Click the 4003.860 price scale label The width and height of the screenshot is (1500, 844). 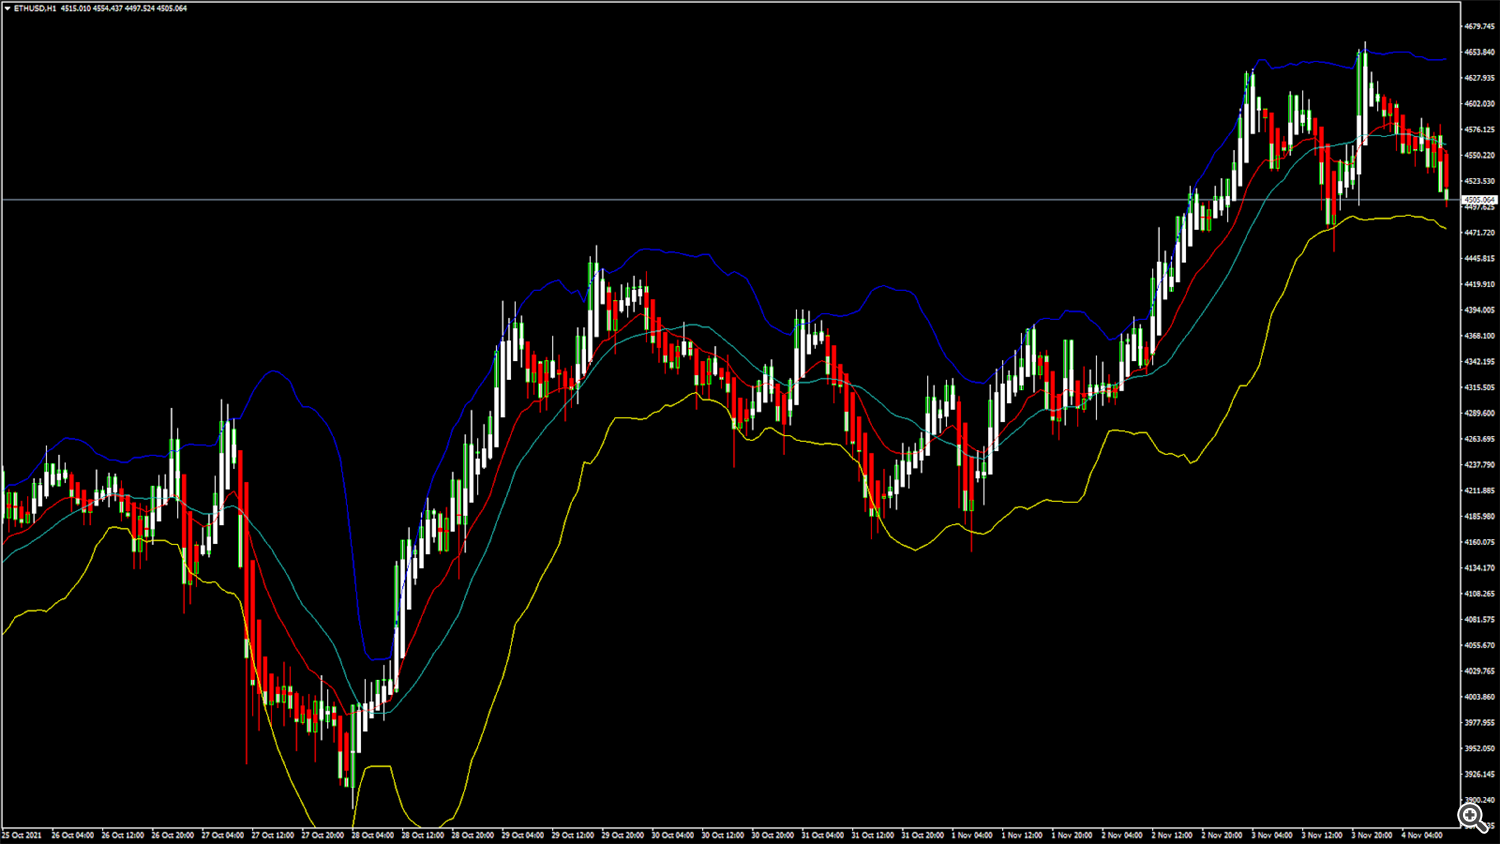[x=1480, y=697]
